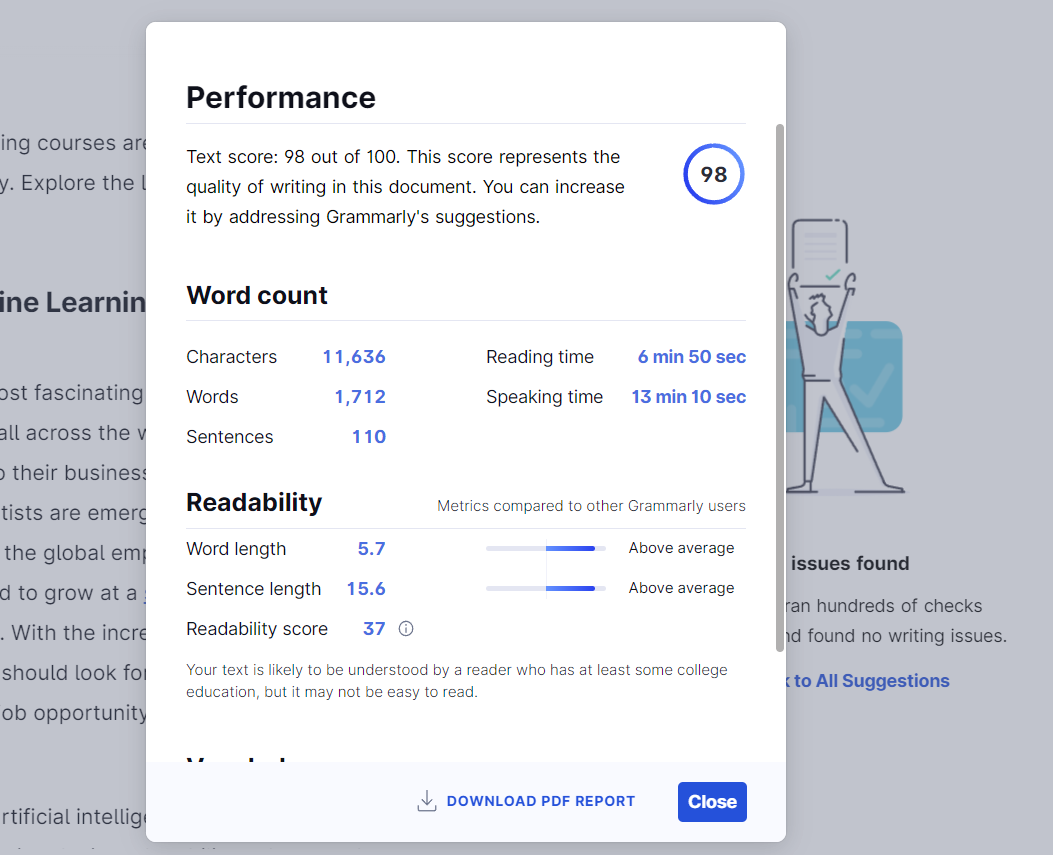
Task: Click the Word count section heading
Action: click(x=257, y=296)
